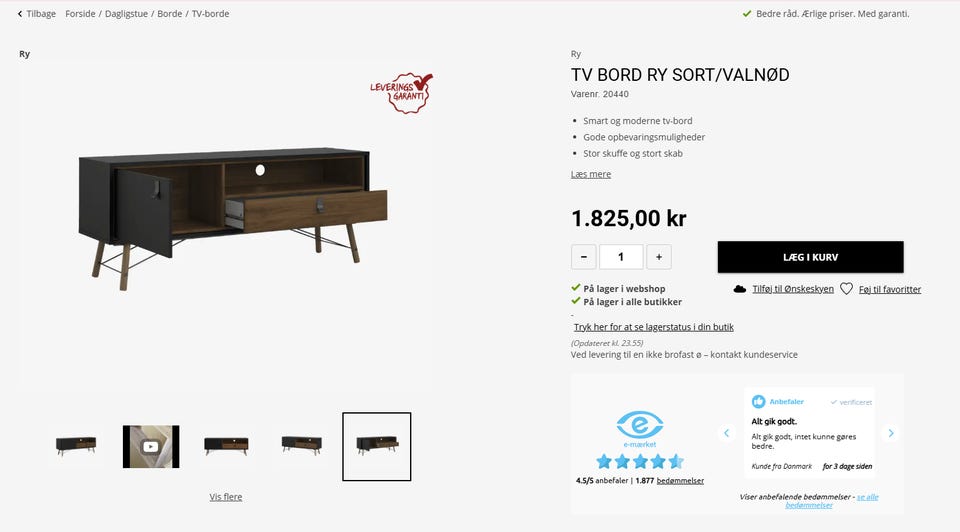Image resolution: width=960 pixels, height=532 pixels.
Task: Click the e-mærket logo badge
Action: click(x=640, y=429)
